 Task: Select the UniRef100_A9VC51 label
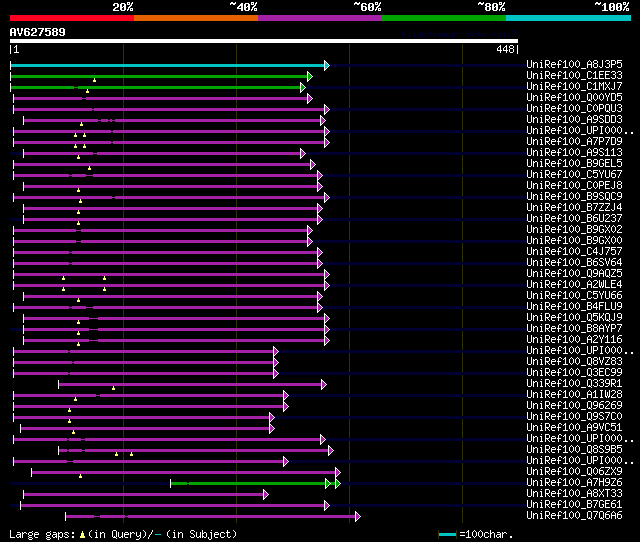pyautogui.click(x=574, y=428)
